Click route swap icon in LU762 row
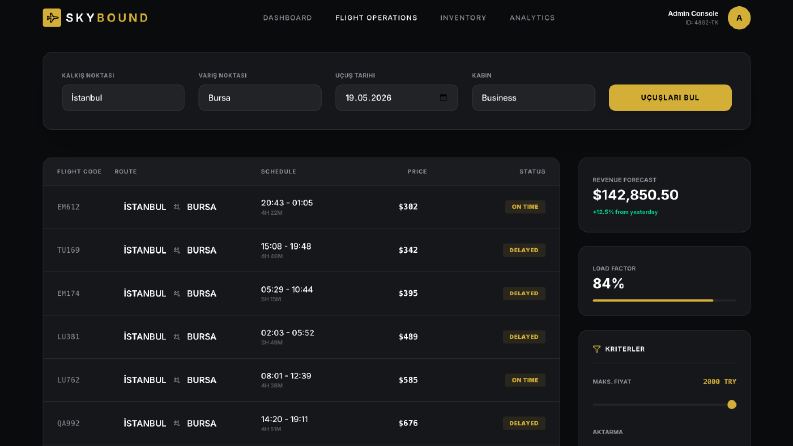The image size is (793, 446). (x=177, y=380)
